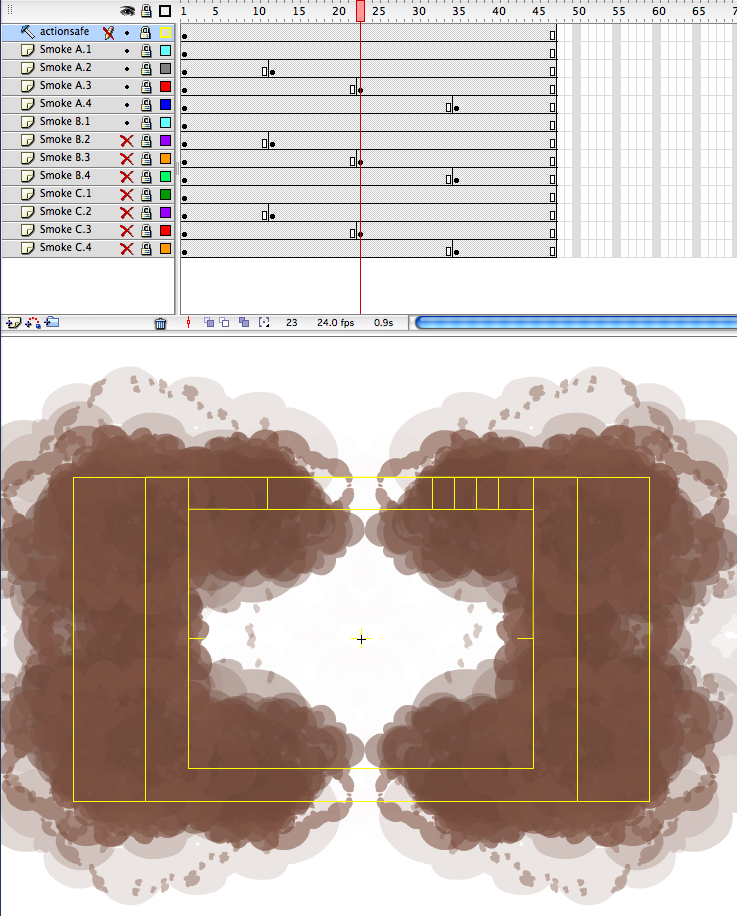Click the lock icon on Smoke C.2

click(146, 213)
